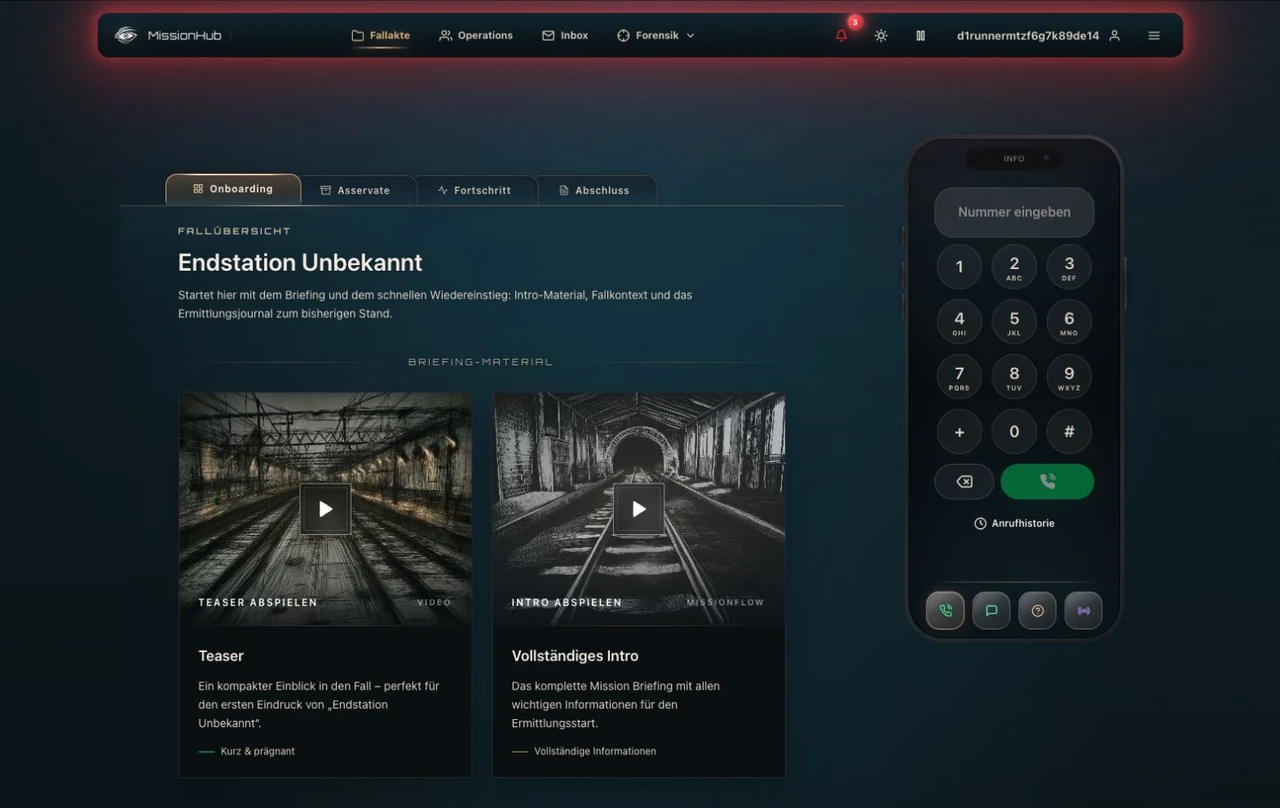Open the radio broadcast app in the dock
The image size is (1280, 808).
[x=1083, y=610]
